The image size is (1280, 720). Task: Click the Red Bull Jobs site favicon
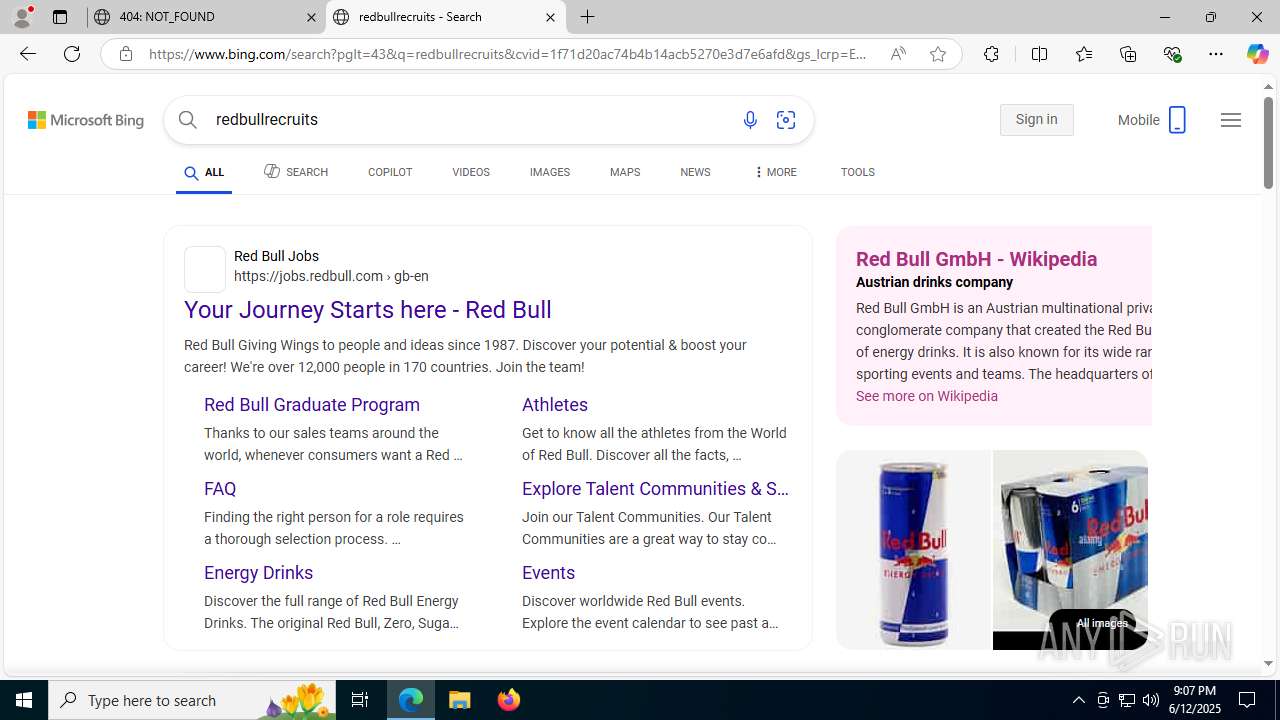[x=205, y=268]
